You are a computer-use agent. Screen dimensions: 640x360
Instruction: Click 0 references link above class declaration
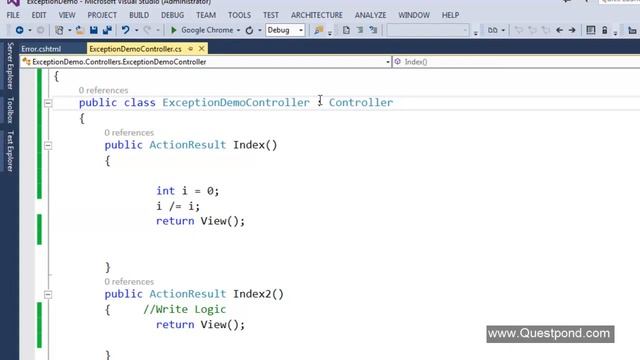103,90
